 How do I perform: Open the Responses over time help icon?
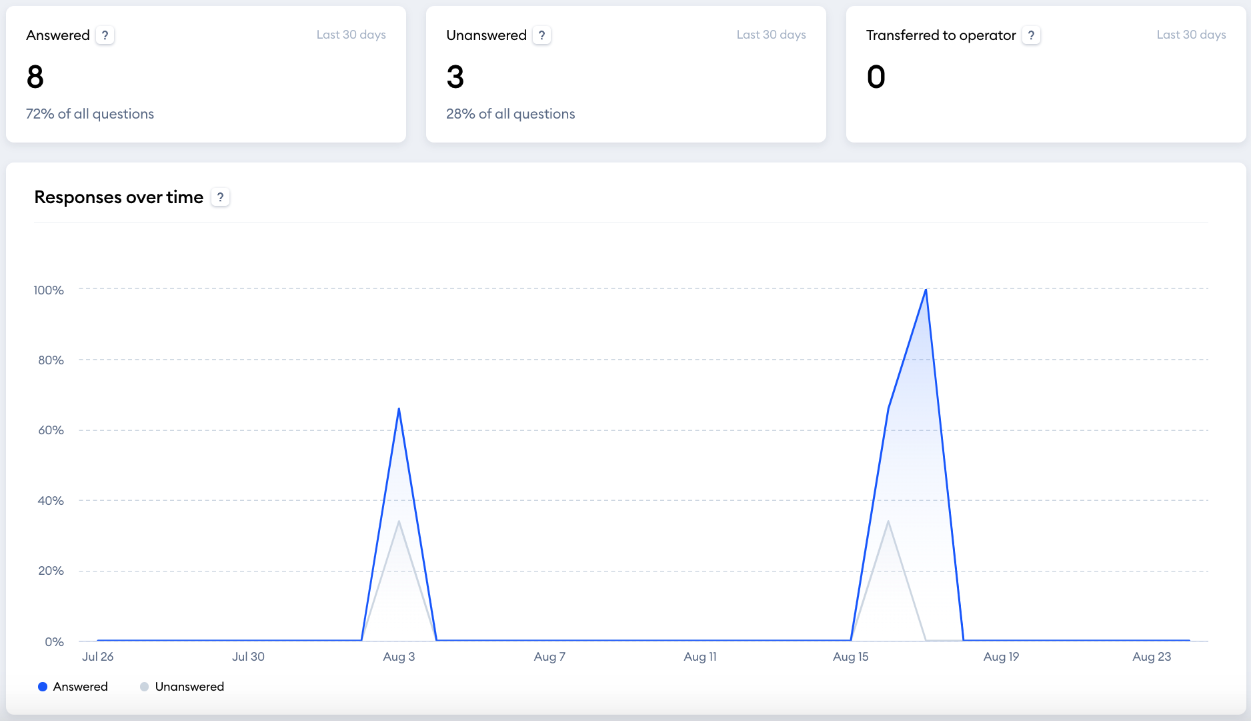[x=220, y=196]
